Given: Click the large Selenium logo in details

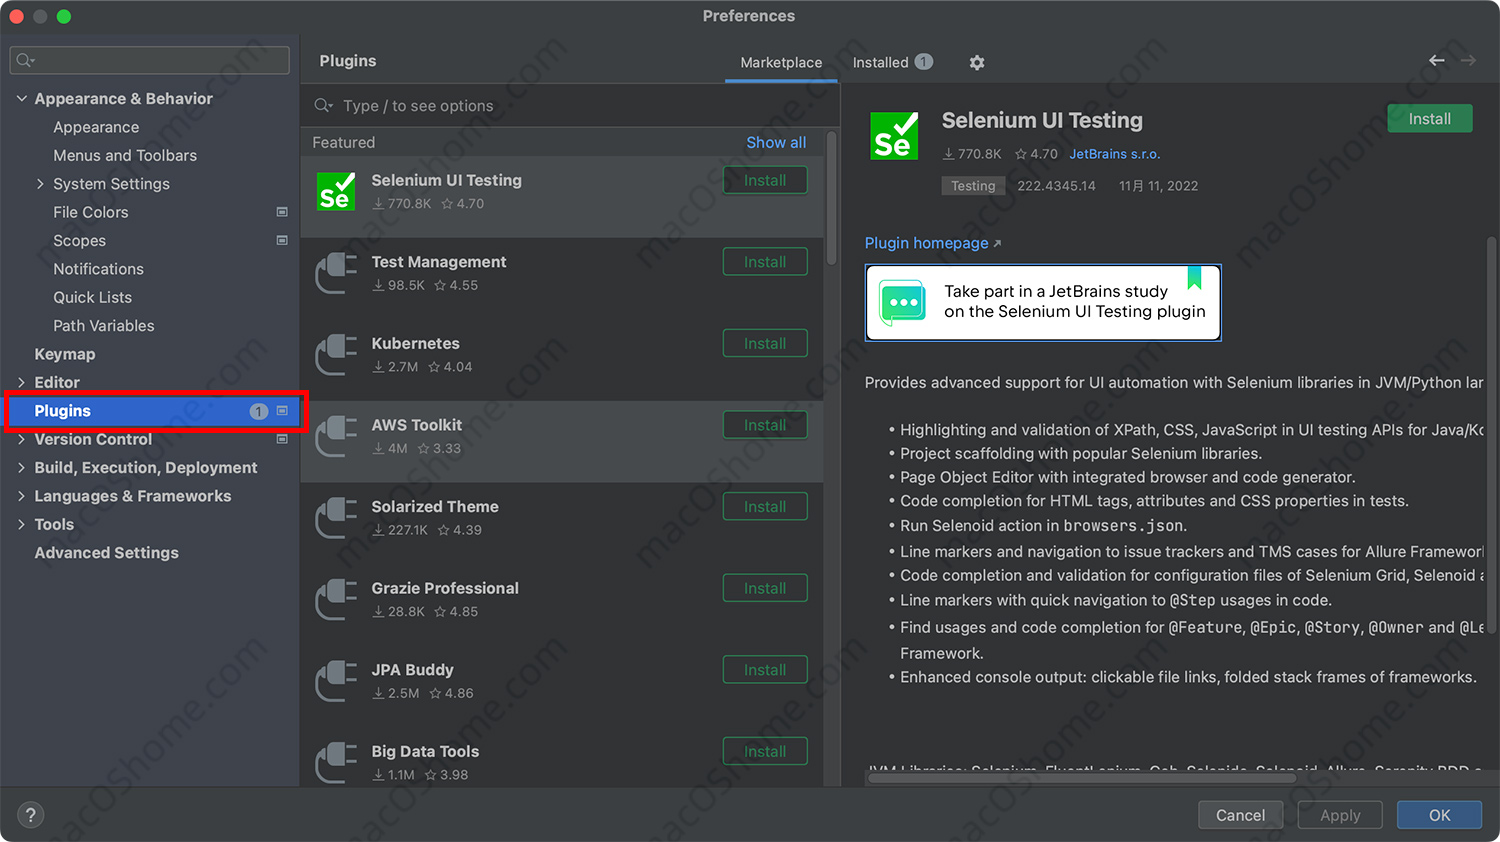Looking at the screenshot, I should click(x=894, y=136).
